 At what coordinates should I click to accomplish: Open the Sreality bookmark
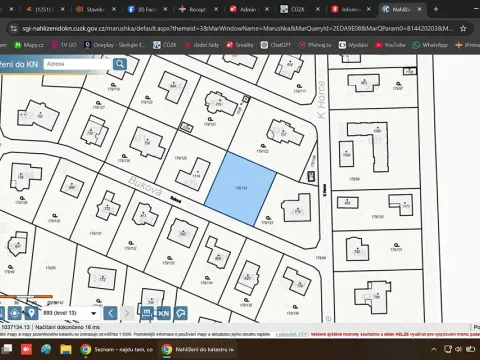tap(240, 45)
